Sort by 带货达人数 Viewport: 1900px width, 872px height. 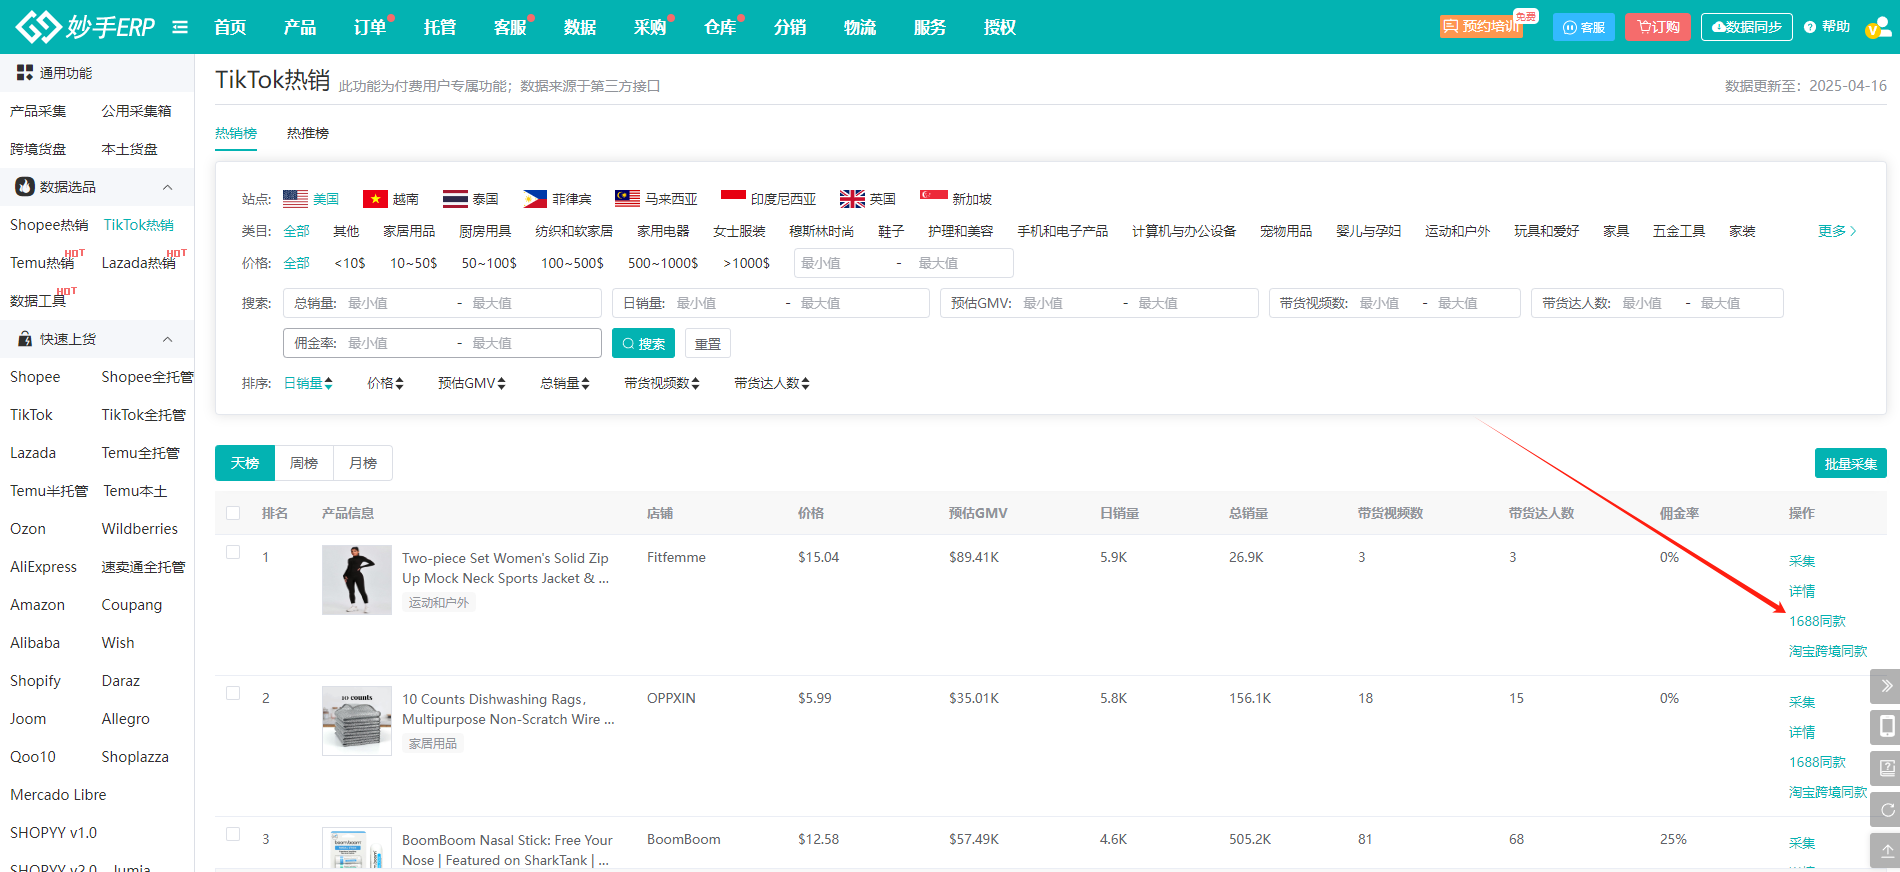(x=772, y=383)
